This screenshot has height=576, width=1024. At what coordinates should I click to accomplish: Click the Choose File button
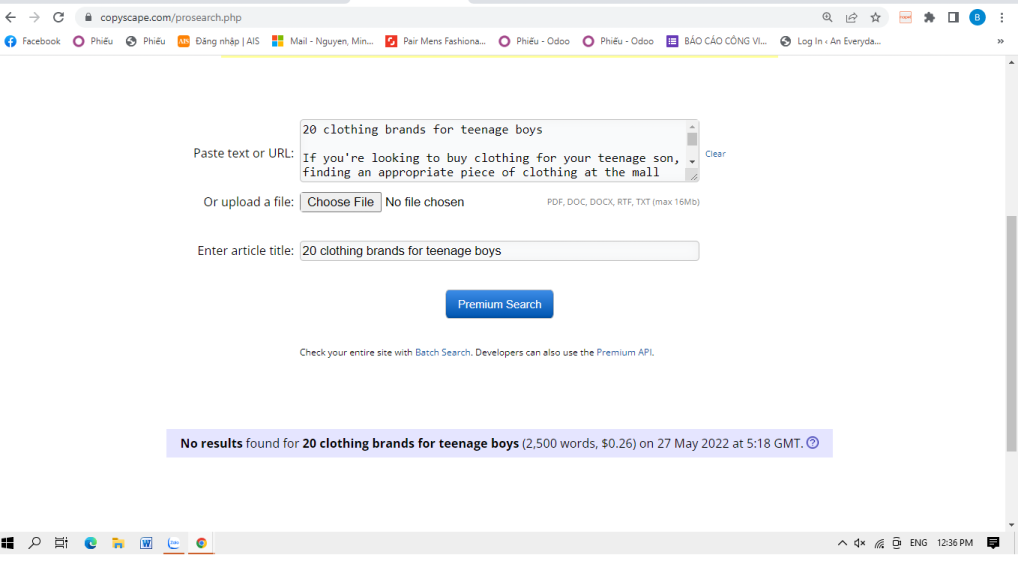340,202
